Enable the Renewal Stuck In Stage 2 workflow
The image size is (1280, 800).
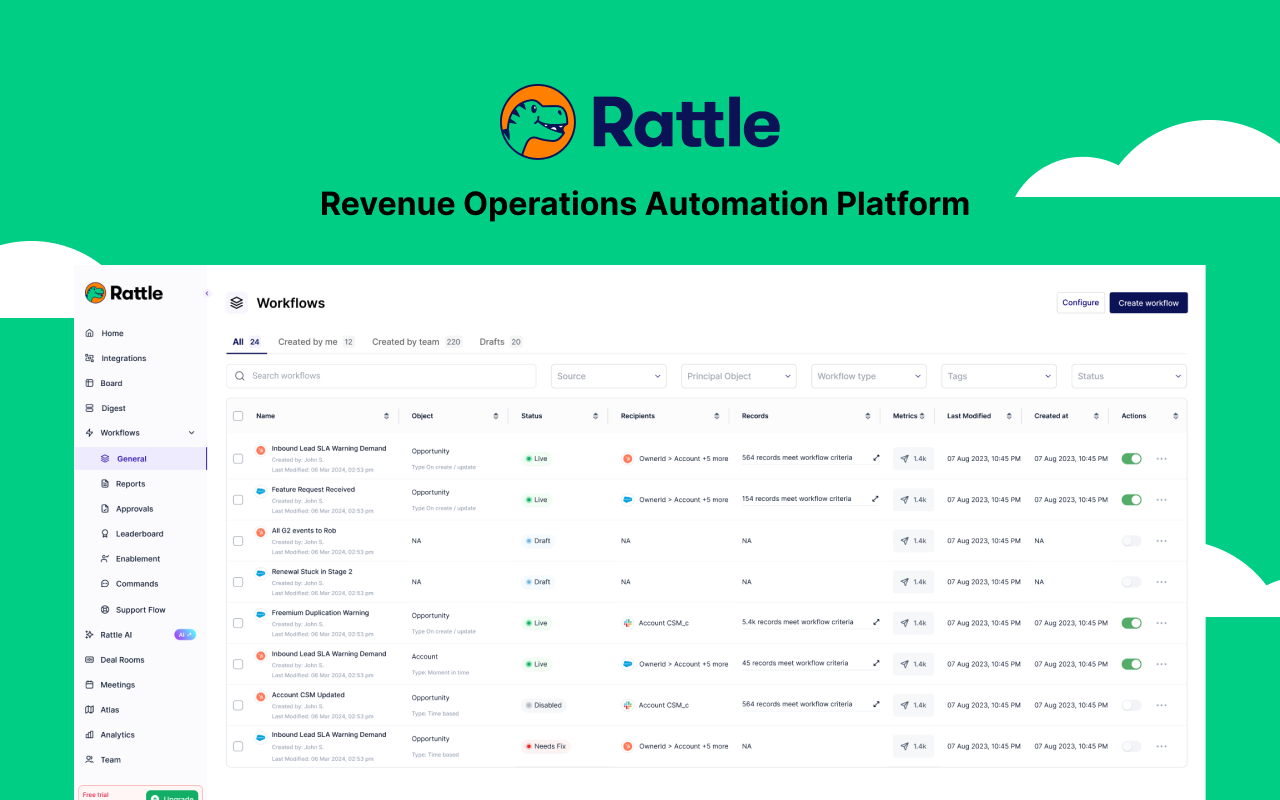click(1131, 581)
